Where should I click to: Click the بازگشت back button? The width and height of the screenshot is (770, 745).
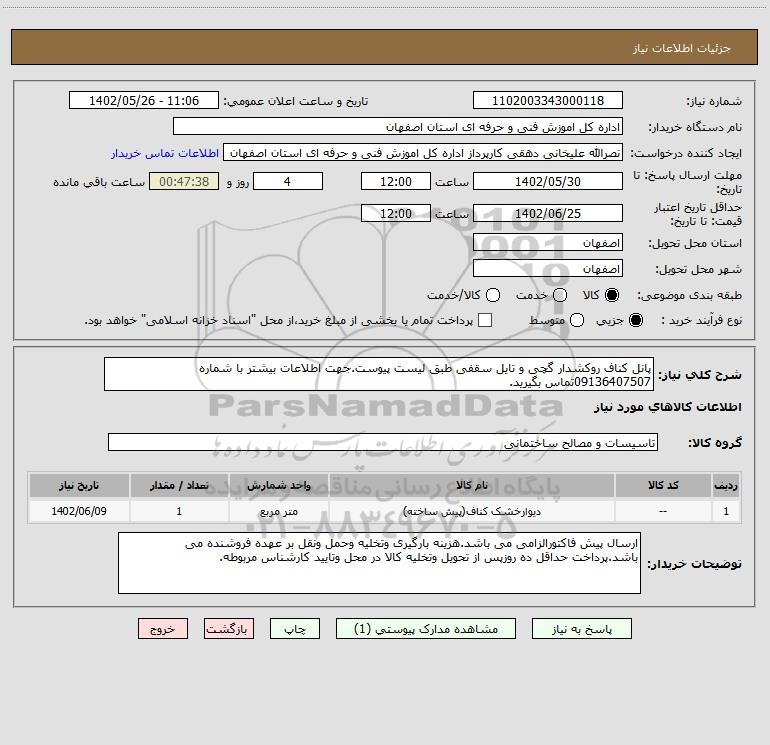coord(229,629)
